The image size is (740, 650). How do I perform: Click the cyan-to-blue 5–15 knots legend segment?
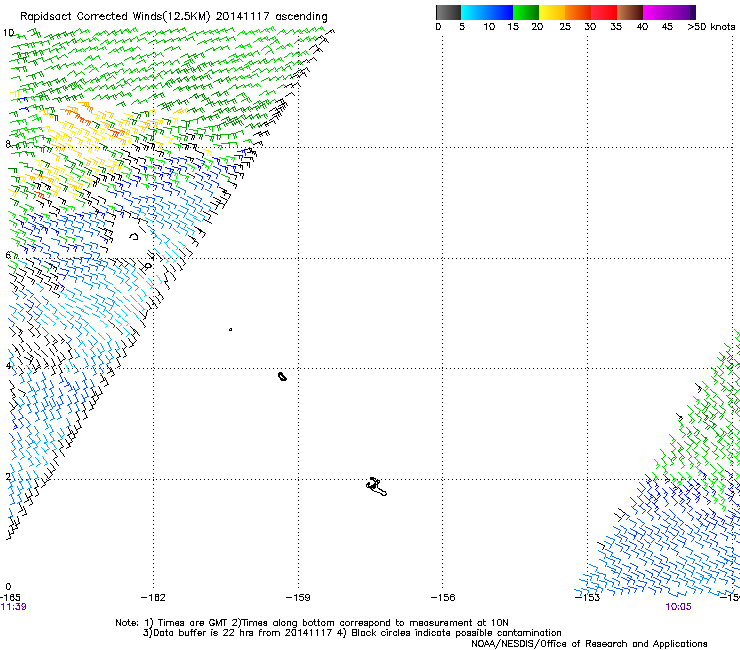click(487, 12)
